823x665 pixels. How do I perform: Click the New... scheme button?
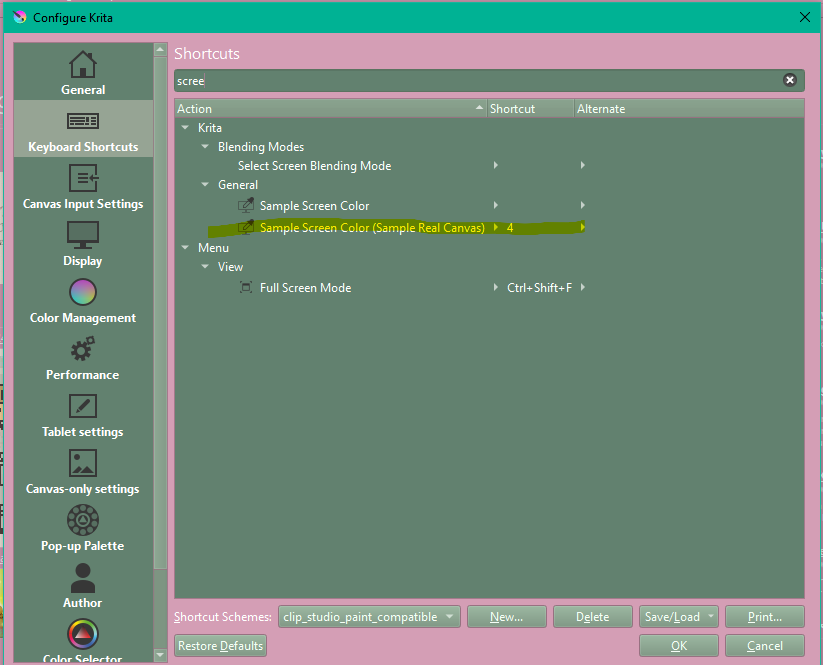click(507, 617)
